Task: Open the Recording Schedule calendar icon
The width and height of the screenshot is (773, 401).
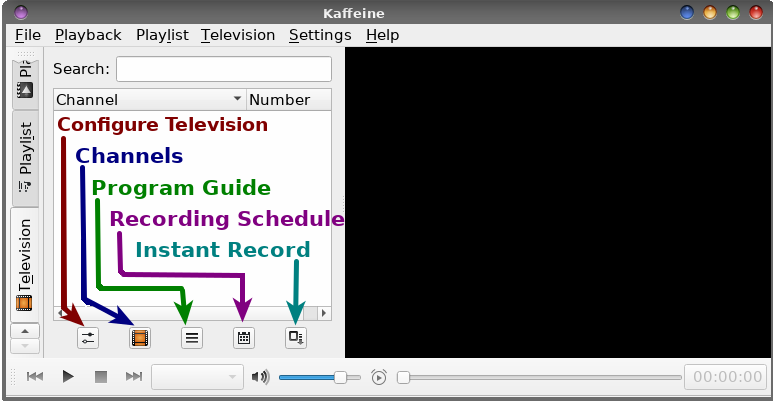Action: [x=244, y=338]
